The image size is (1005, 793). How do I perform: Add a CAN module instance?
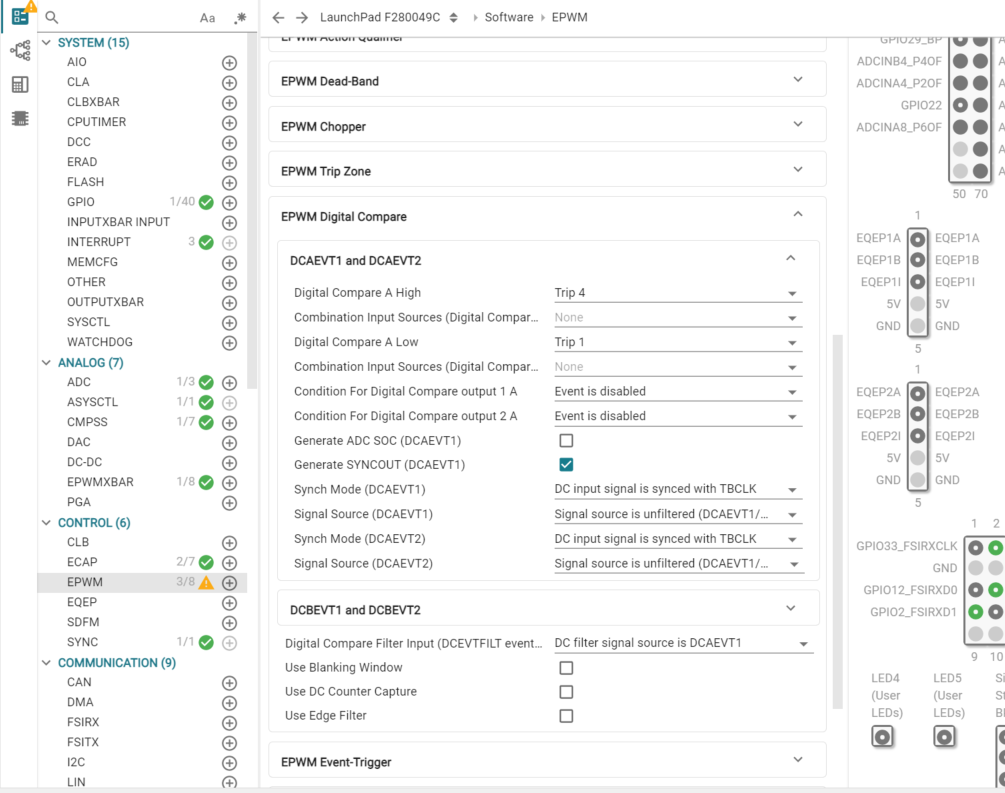[x=229, y=682]
